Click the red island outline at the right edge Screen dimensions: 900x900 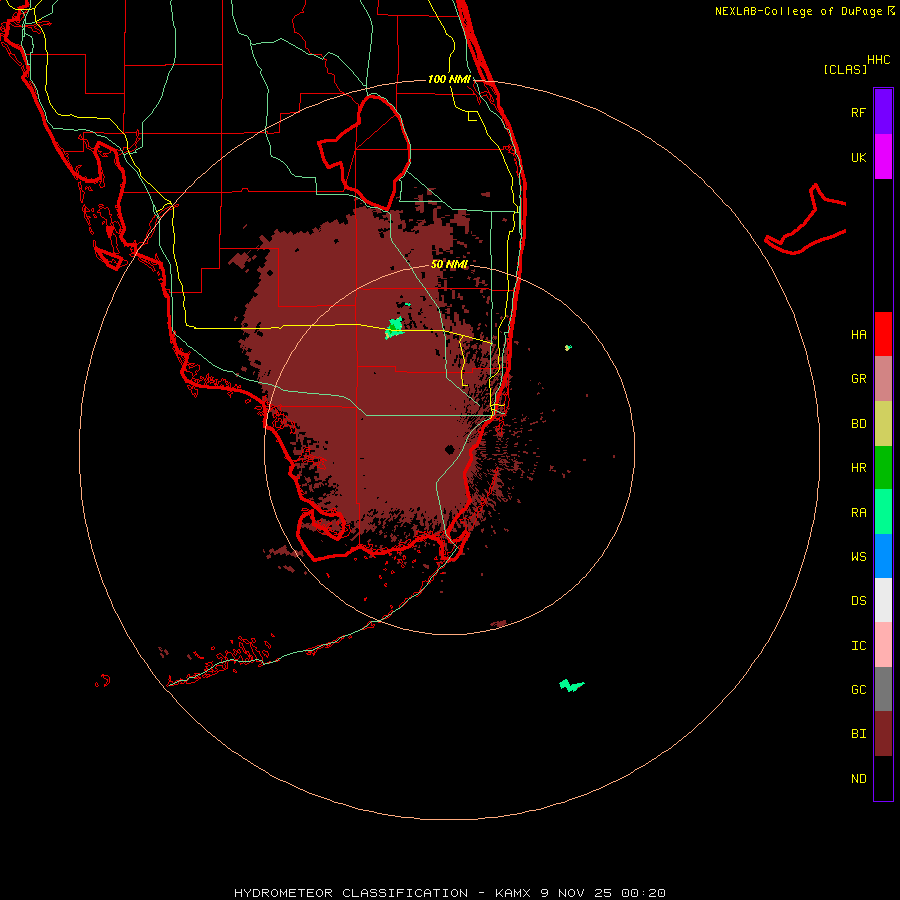pos(805,221)
